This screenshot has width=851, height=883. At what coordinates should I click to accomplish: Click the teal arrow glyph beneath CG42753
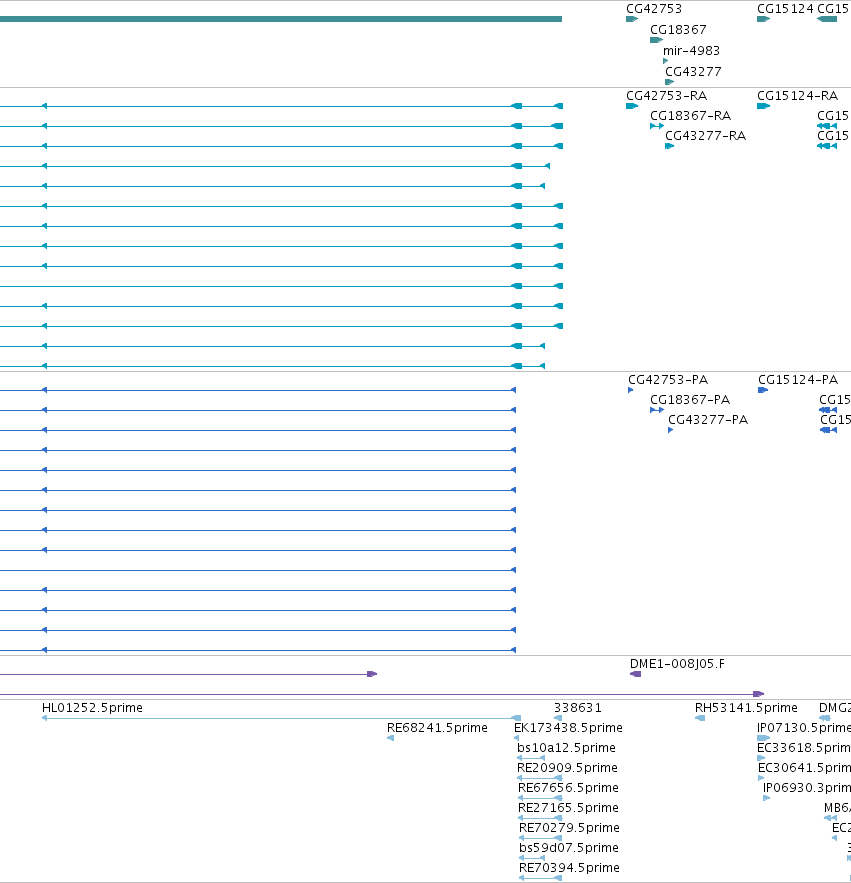click(632, 19)
